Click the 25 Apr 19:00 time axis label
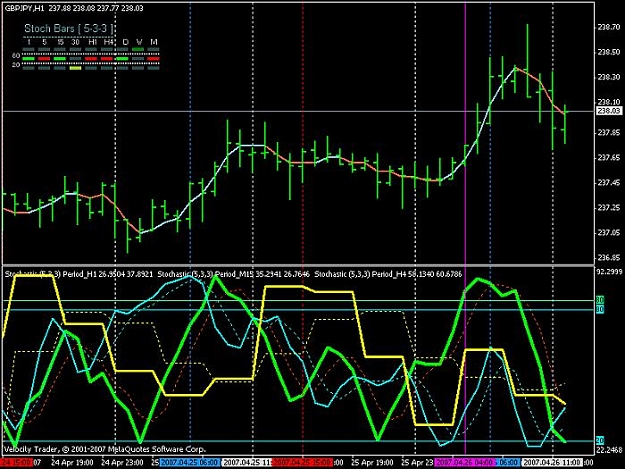The image size is (625, 469). [x=372, y=463]
